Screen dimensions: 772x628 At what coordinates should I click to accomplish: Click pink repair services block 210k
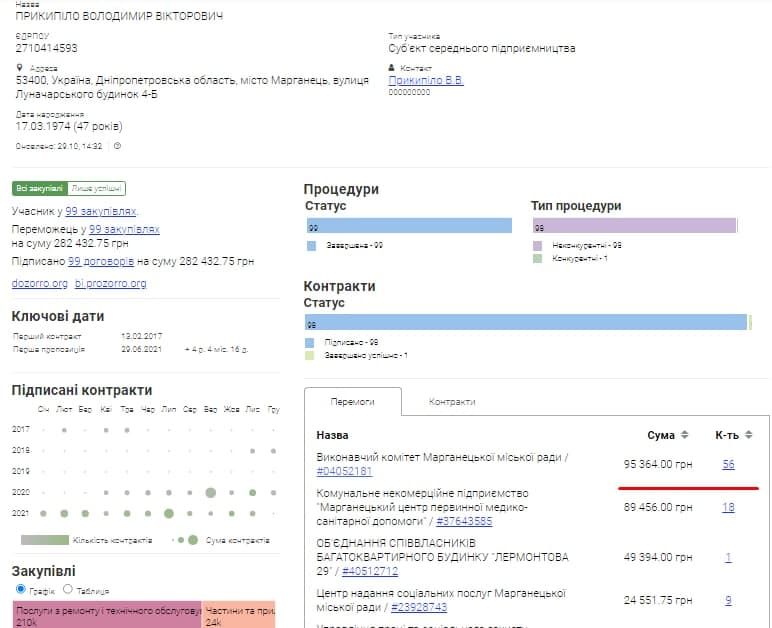(x=107, y=614)
